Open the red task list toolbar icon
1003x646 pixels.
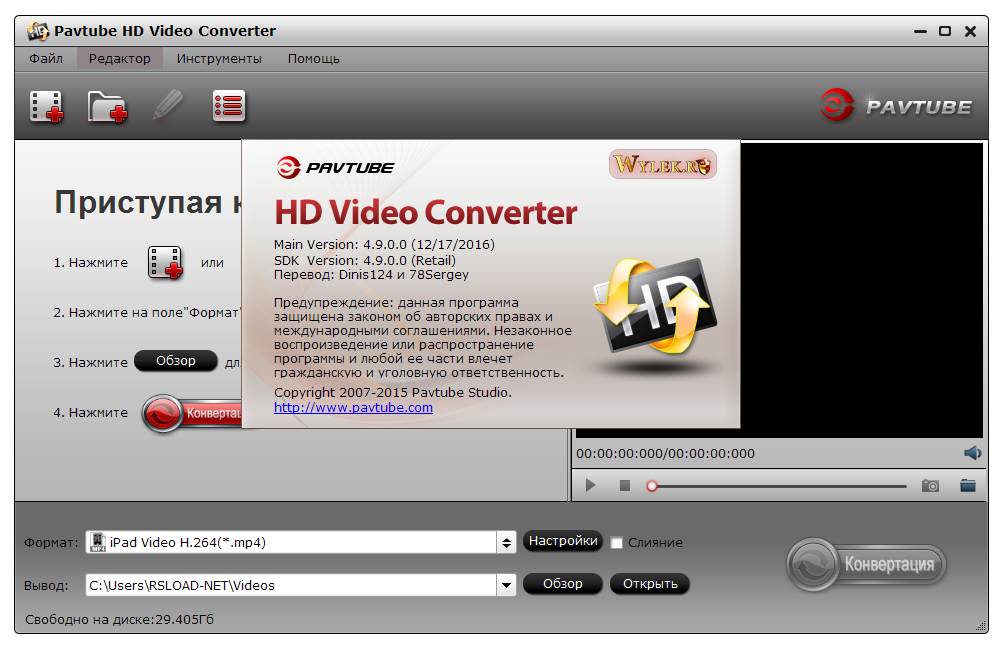(x=229, y=106)
